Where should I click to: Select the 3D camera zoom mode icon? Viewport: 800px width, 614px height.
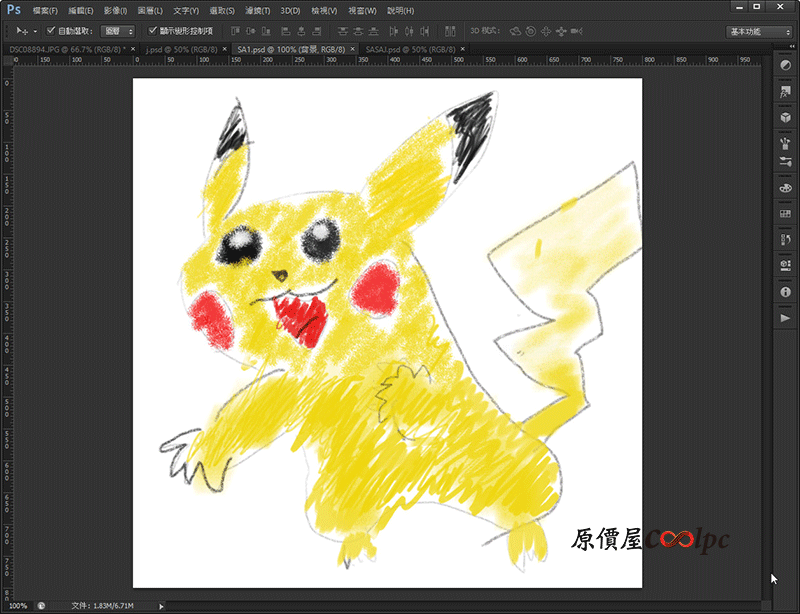(577, 31)
